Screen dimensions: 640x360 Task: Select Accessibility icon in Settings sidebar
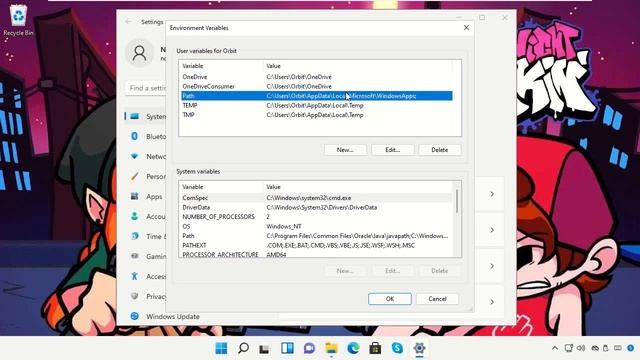[134, 276]
